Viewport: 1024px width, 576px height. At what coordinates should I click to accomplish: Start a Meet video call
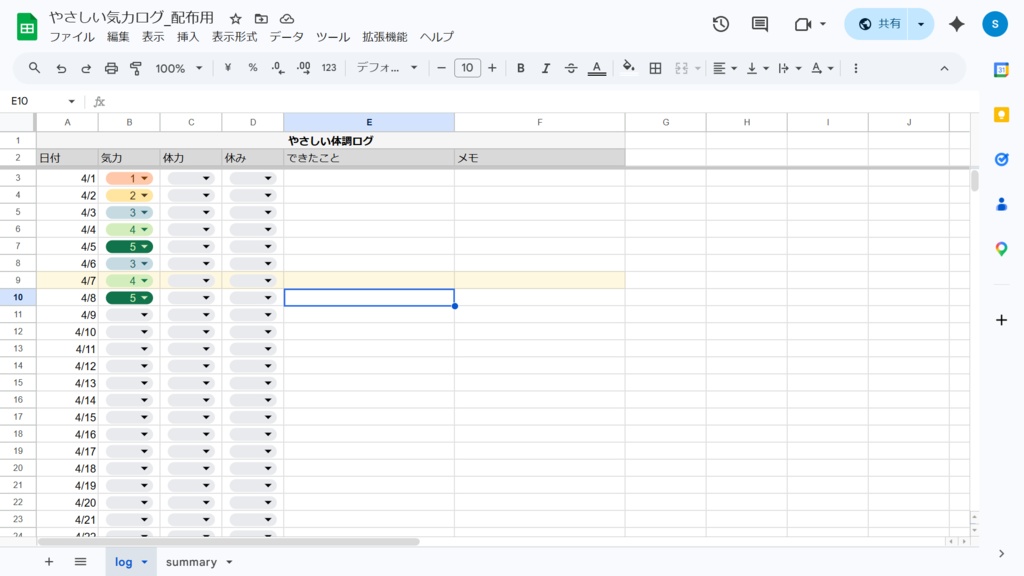803,24
